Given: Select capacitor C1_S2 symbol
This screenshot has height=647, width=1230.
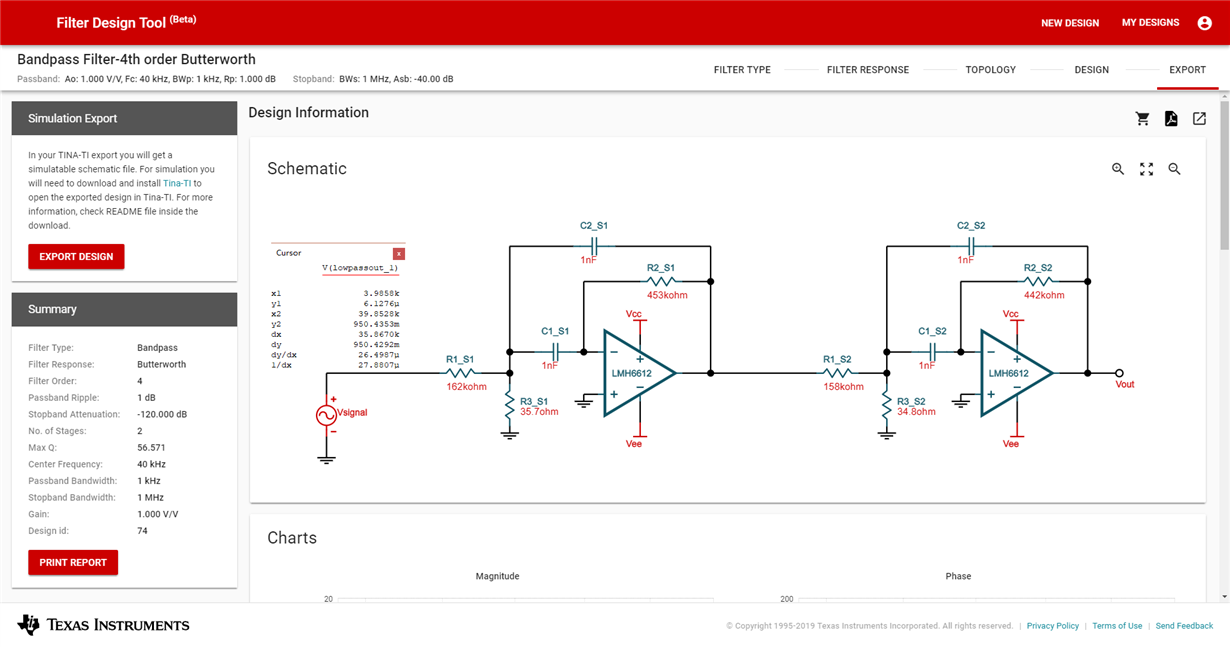Looking at the screenshot, I should [x=932, y=352].
